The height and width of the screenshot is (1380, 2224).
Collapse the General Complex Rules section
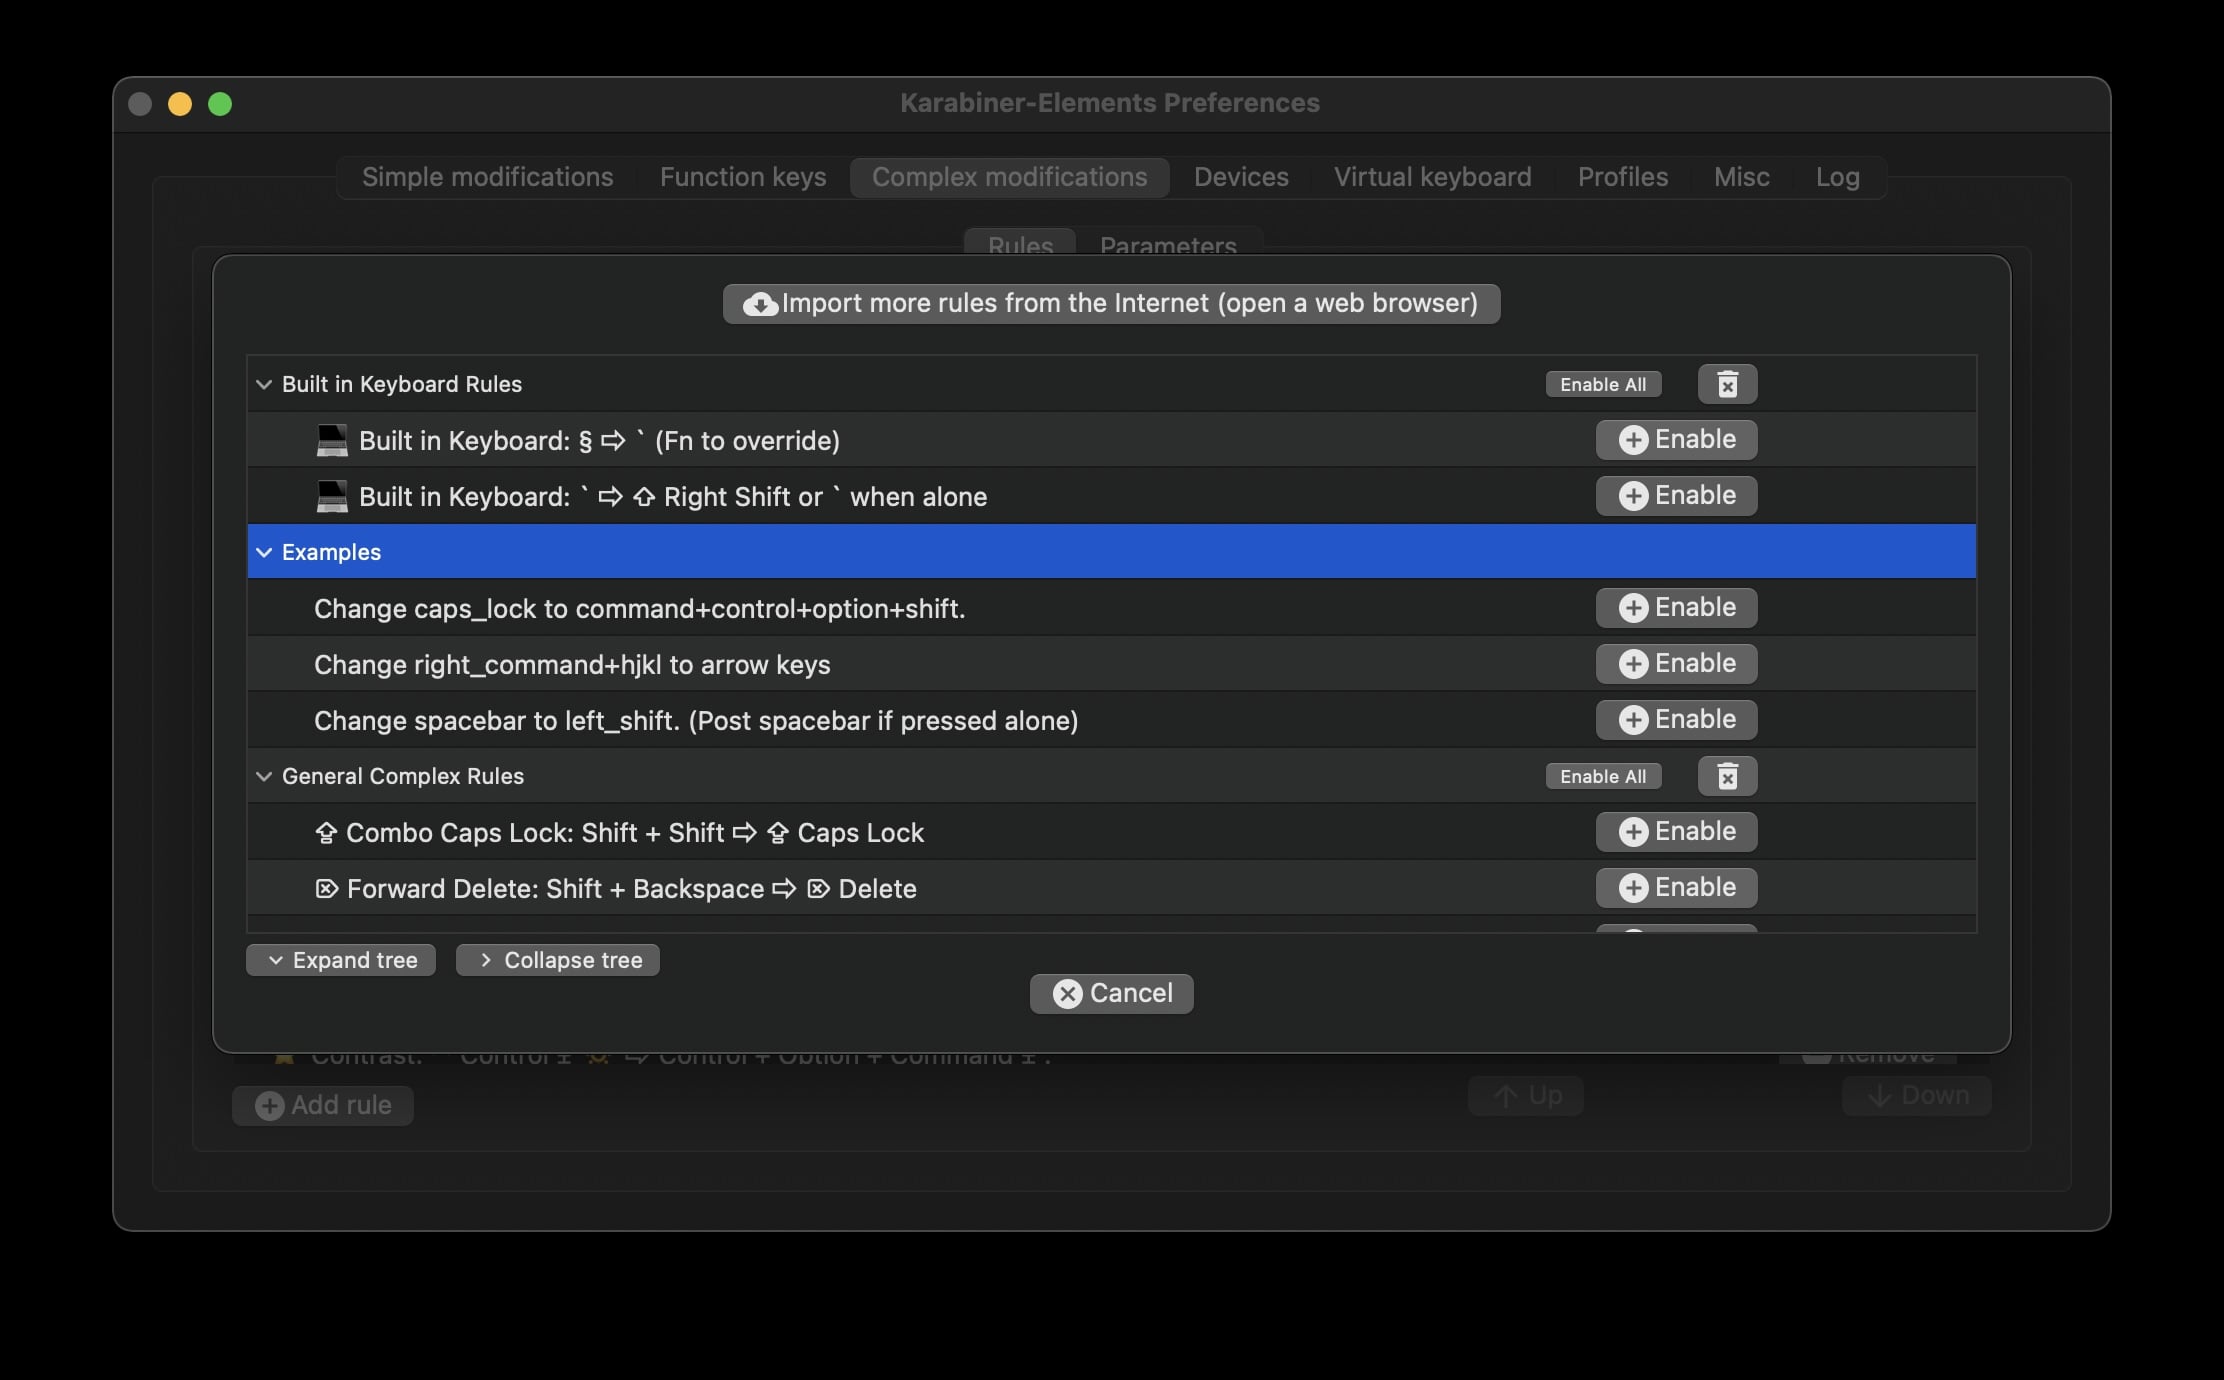(x=264, y=776)
